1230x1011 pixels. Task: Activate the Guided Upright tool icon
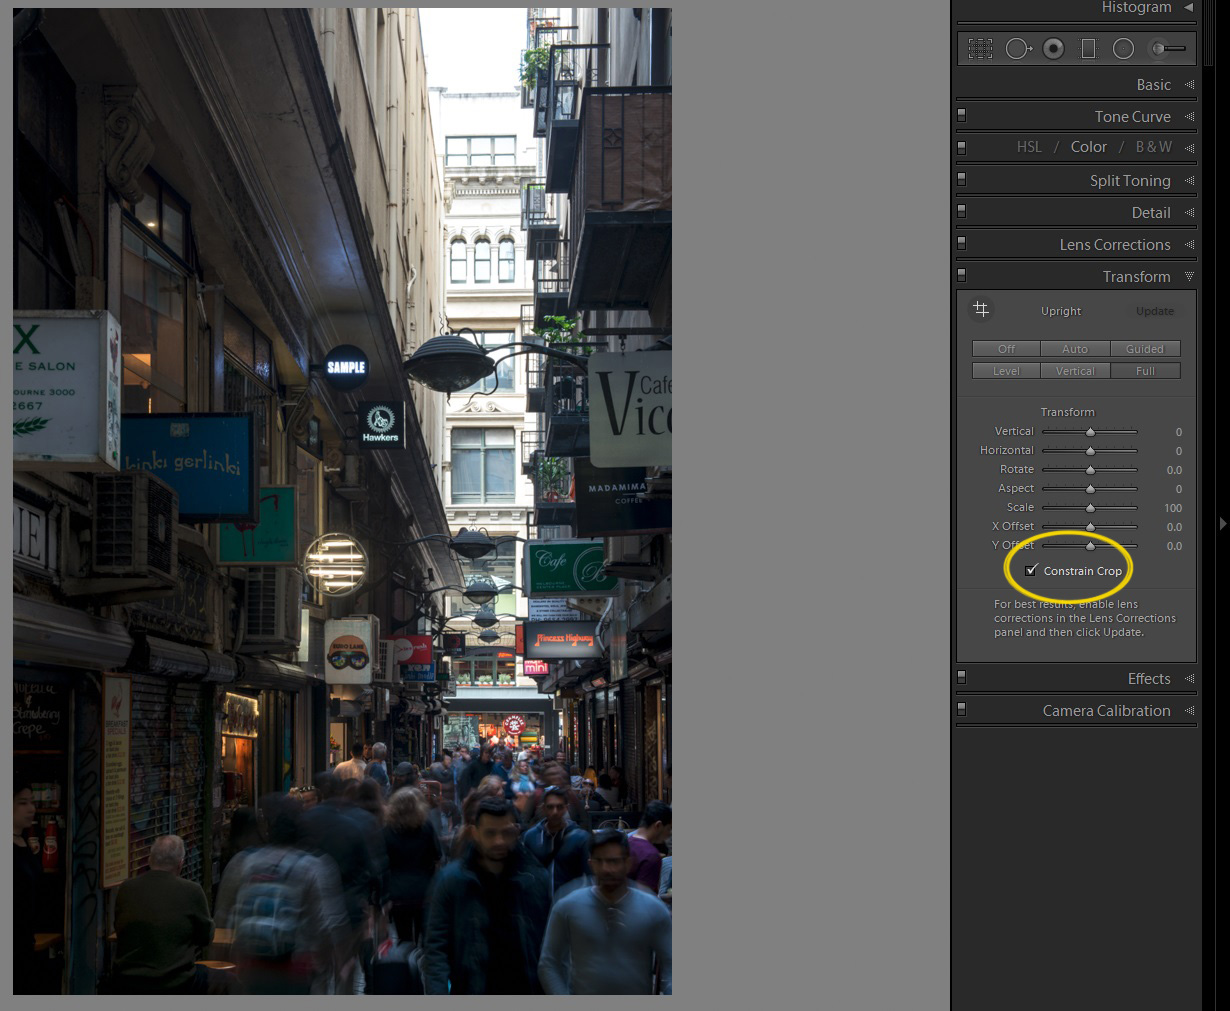pos(981,310)
